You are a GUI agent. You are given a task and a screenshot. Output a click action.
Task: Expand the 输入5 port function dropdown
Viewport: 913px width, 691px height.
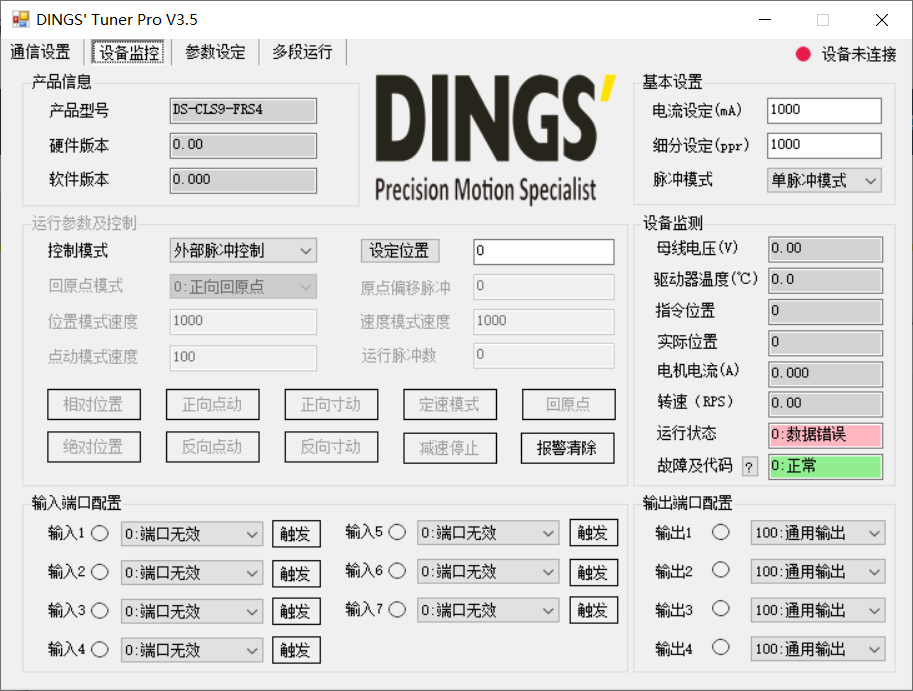[x=488, y=533]
